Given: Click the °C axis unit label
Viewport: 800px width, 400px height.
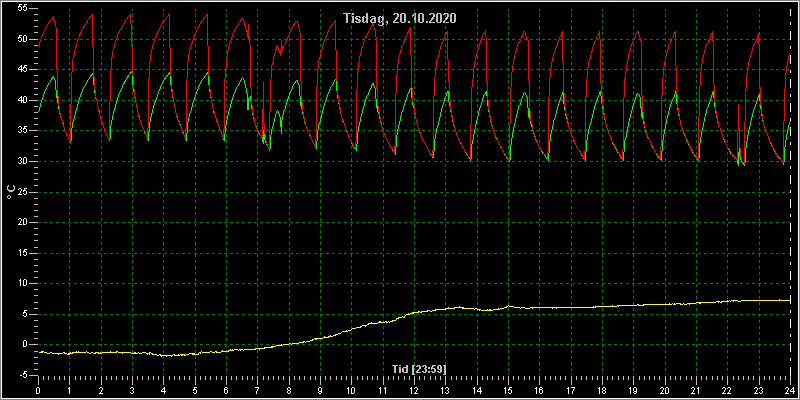Looking at the screenshot, I should 10,192.
